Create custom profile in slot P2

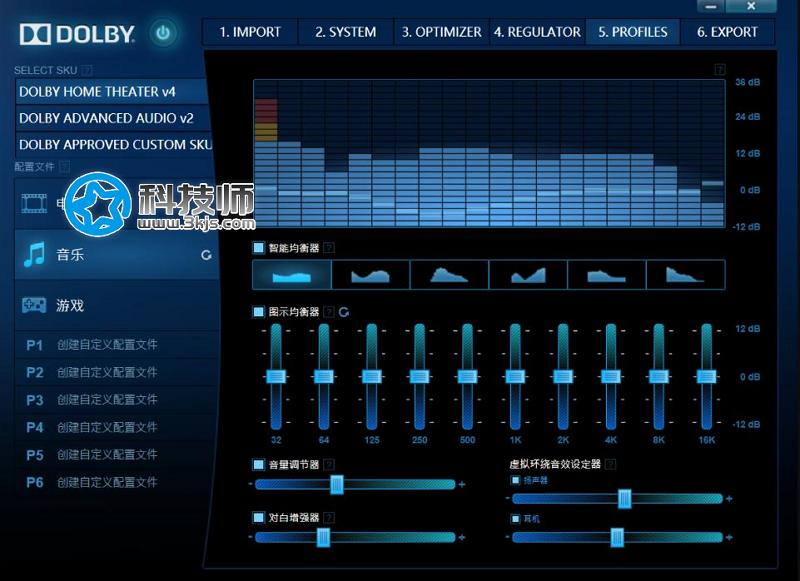[x=117, y=372]
